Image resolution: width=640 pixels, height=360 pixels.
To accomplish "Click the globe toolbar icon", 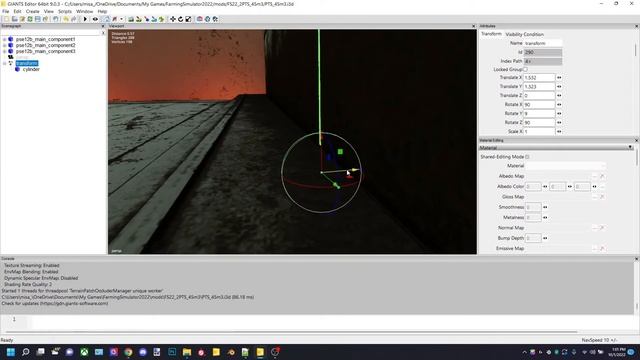I will point(207,19).
